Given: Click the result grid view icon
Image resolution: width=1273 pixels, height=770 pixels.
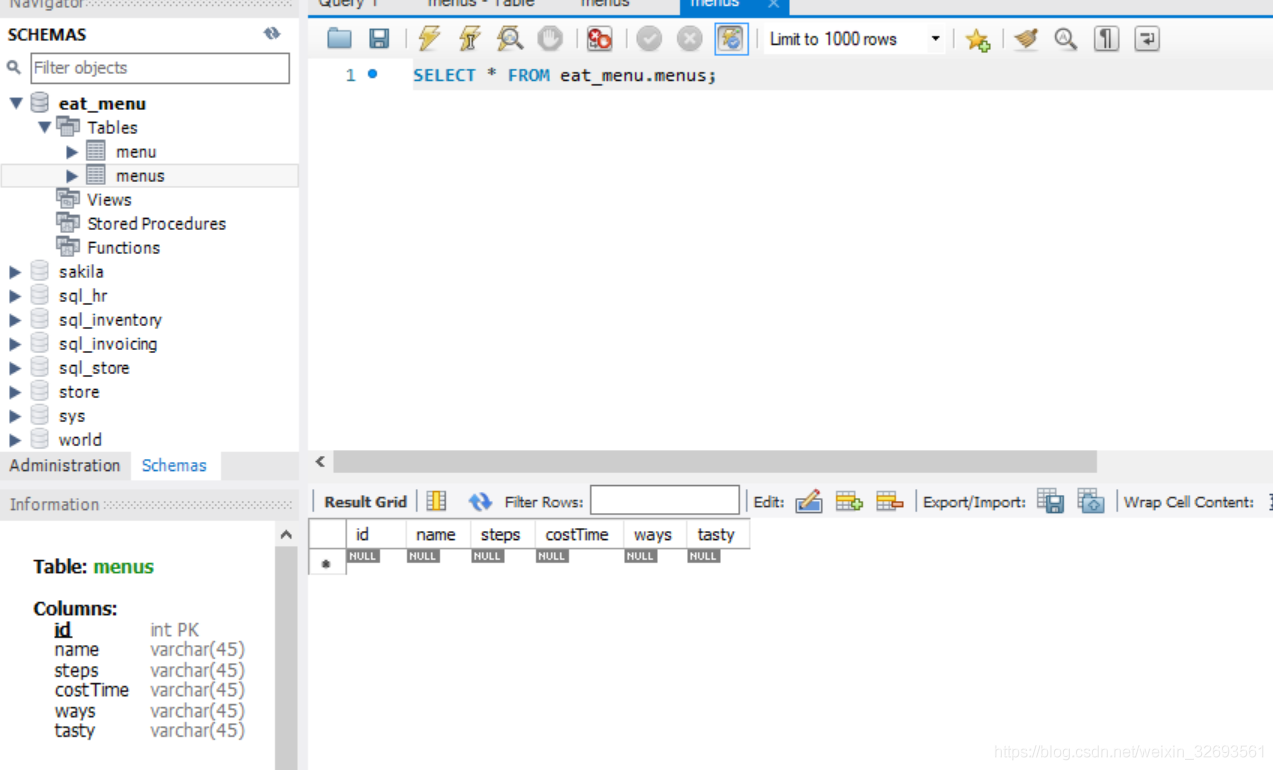Looking at the screenshot, I should pos(436,501).
